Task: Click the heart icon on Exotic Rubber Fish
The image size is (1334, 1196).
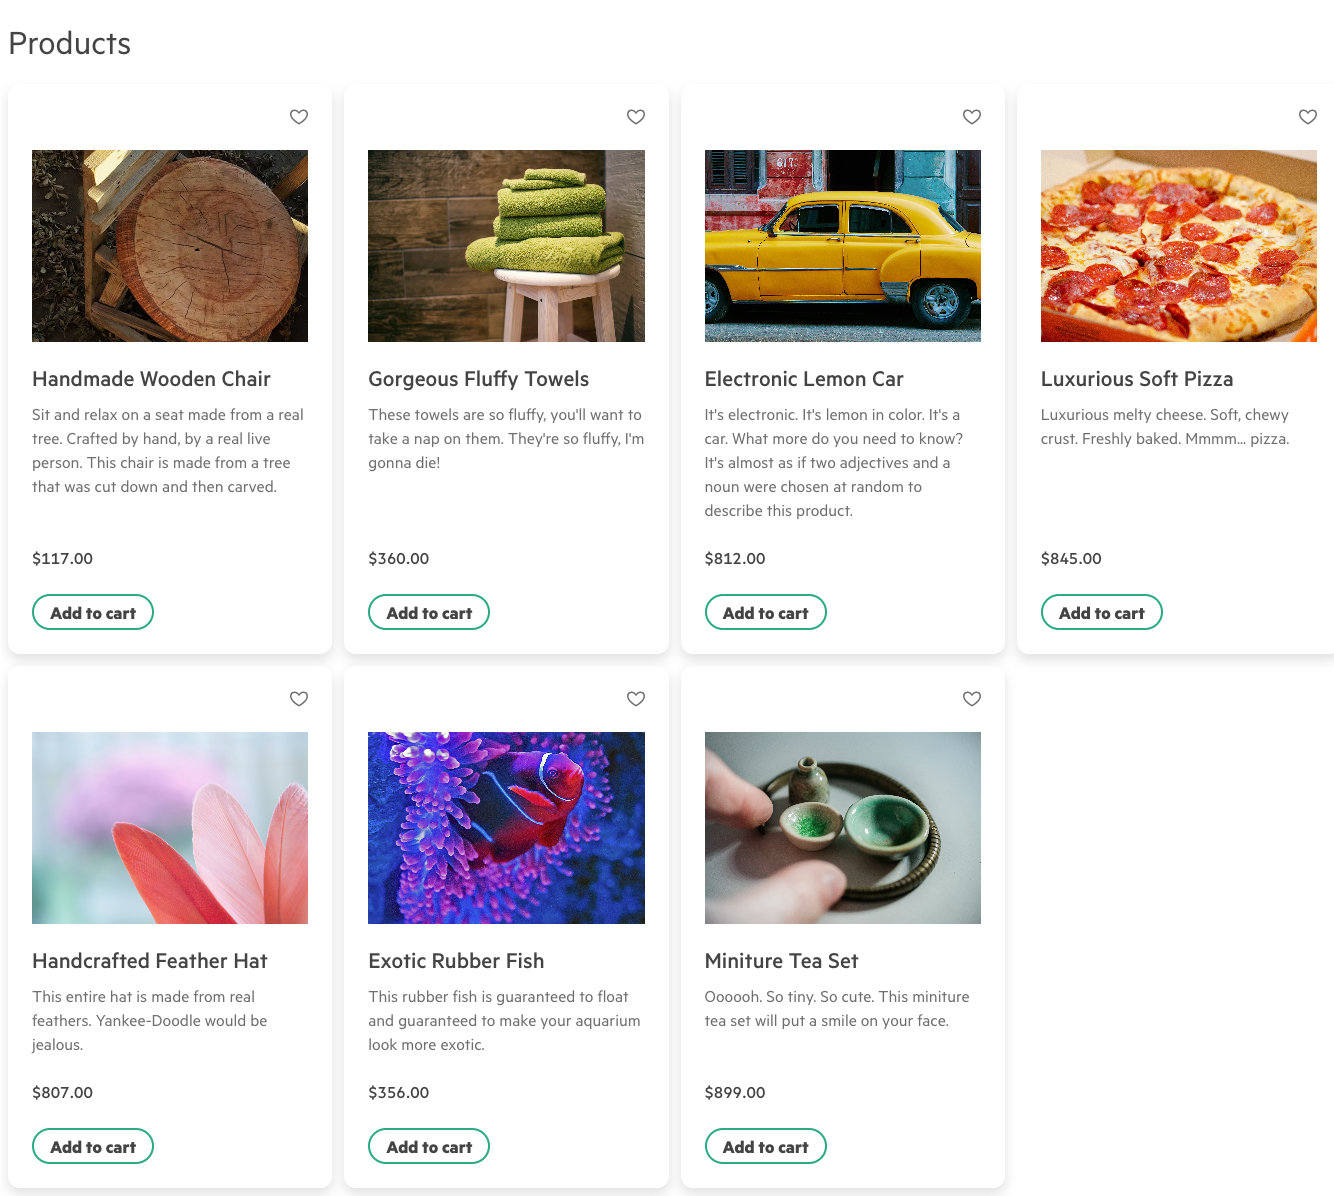Action: [x=636, y=699]
